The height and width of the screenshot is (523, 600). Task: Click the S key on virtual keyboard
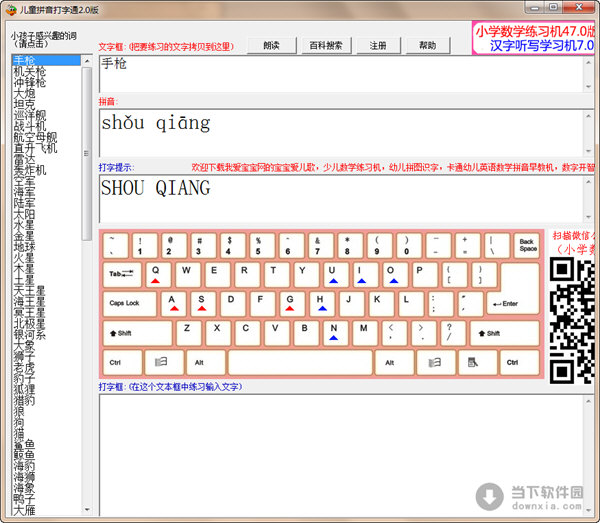coord(203,304)
